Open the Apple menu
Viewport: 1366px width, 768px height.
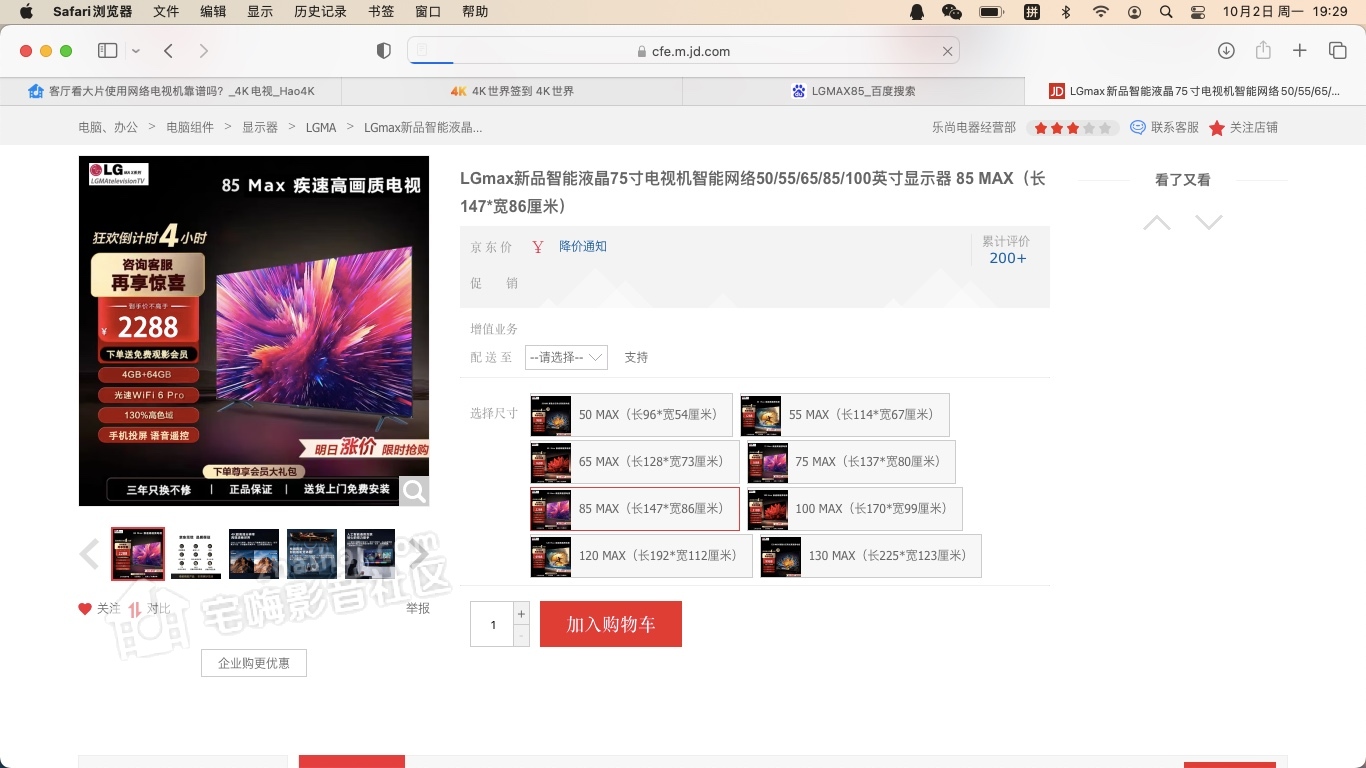[27, 12]
